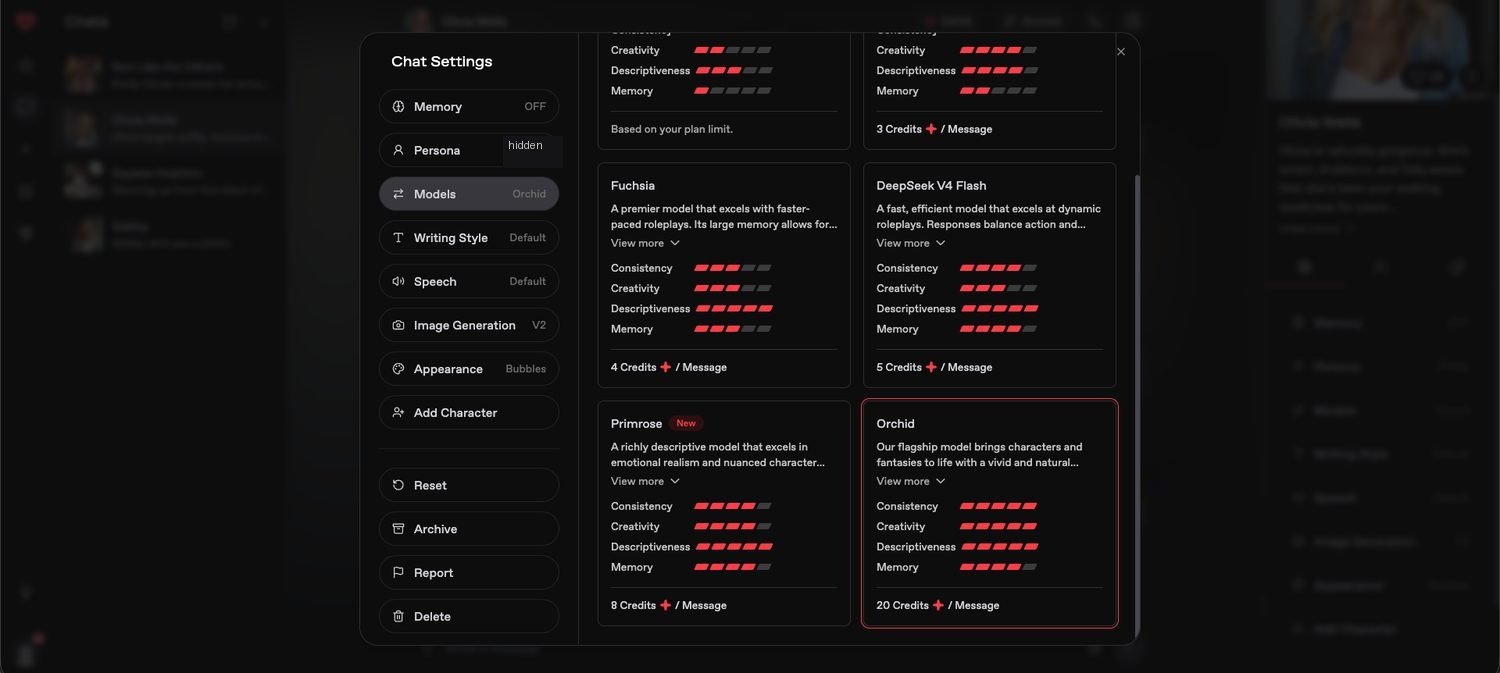The width and height of the screenshot is (1500, 673).
Task: Click the New badge next to Primrose
Action: tap(686, 423)
